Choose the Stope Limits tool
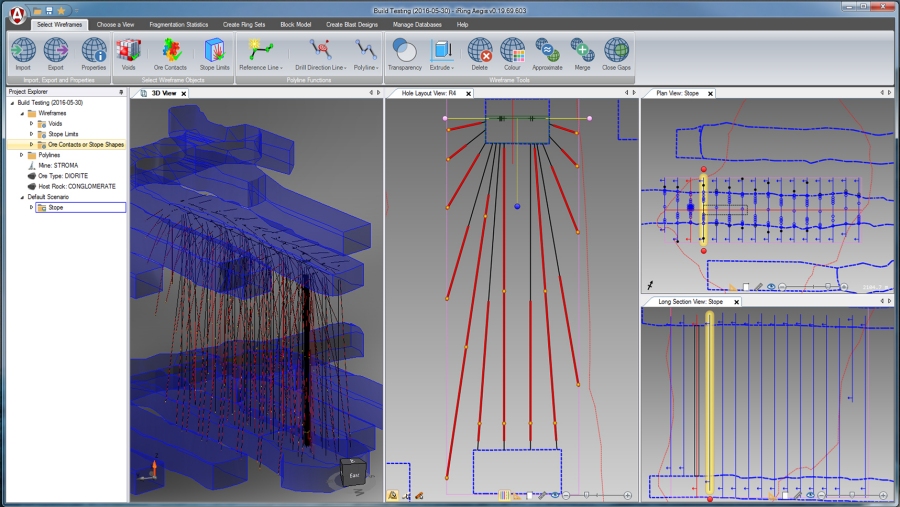 click(x=215, y=51)
